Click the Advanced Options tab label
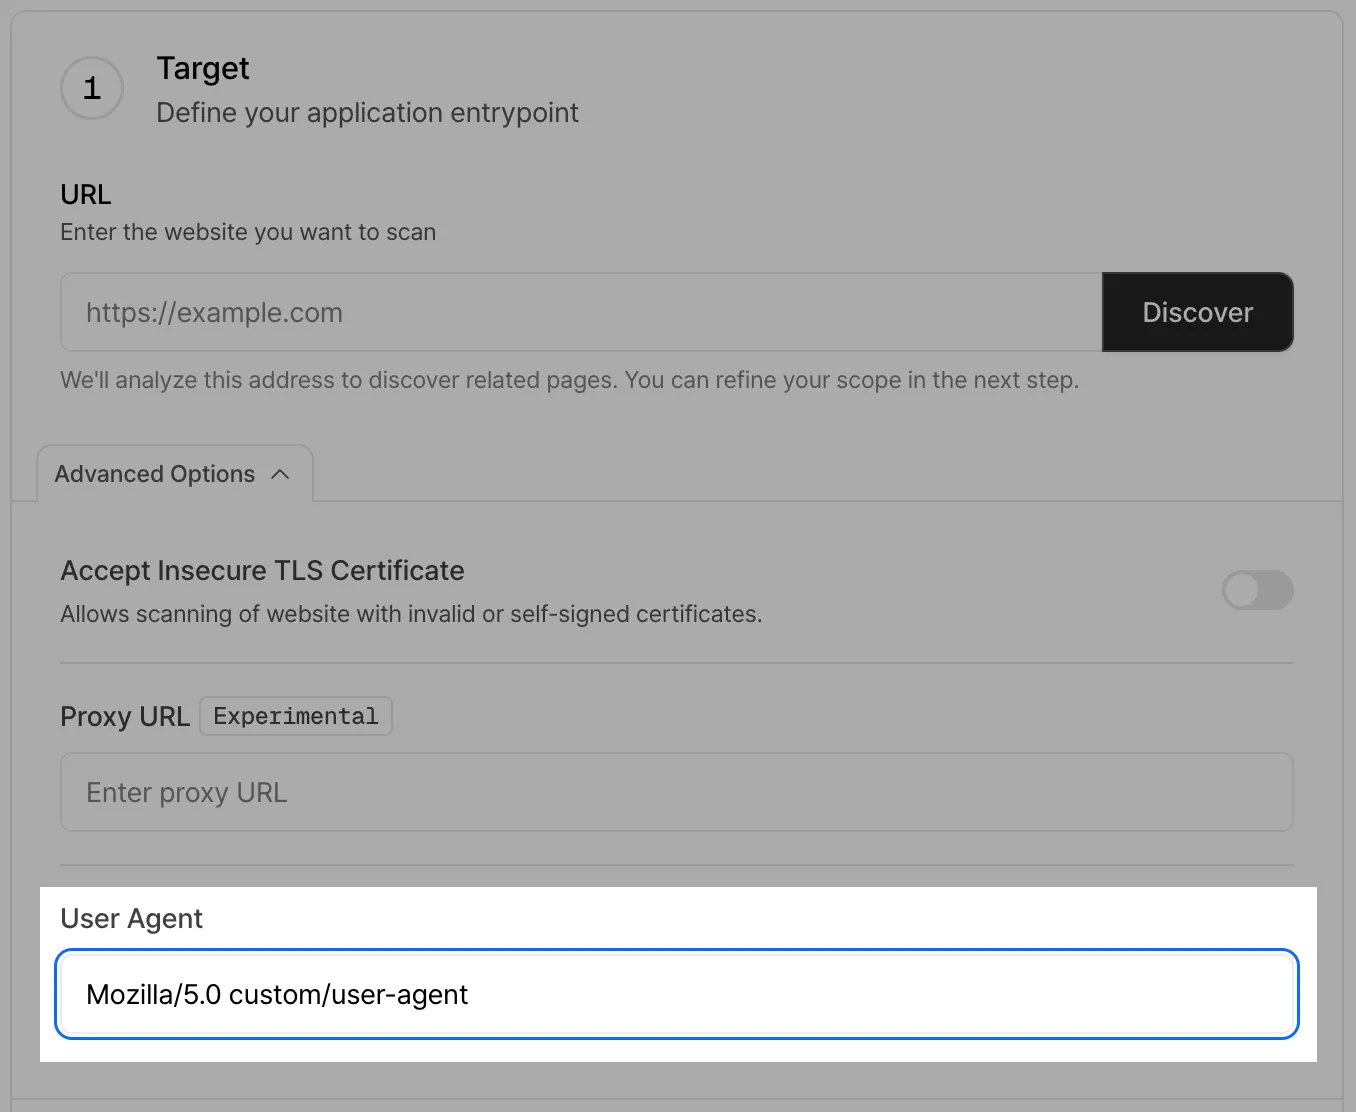 pyautogui.click(x=153, y=473)
